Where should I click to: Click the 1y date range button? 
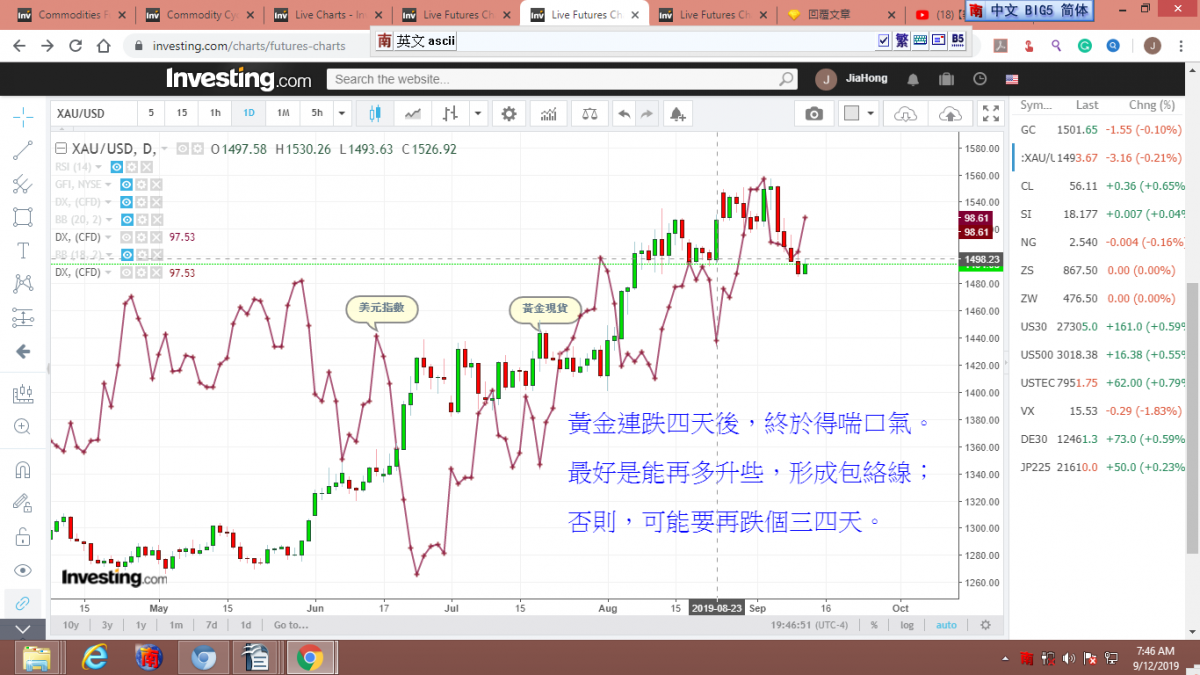[141, 625]
